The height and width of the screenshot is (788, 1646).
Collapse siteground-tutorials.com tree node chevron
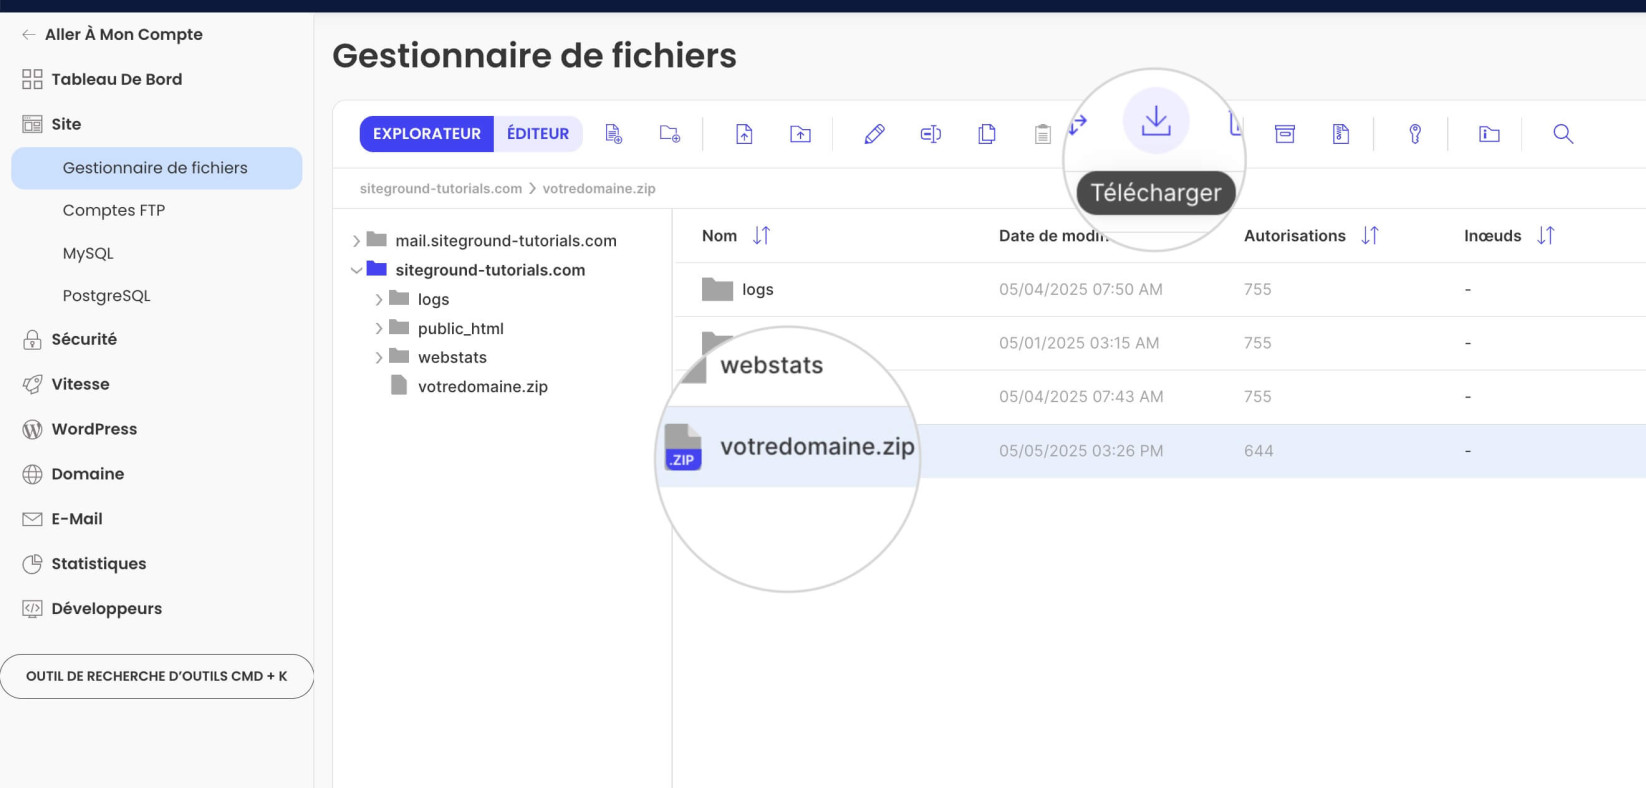[356, 270]
